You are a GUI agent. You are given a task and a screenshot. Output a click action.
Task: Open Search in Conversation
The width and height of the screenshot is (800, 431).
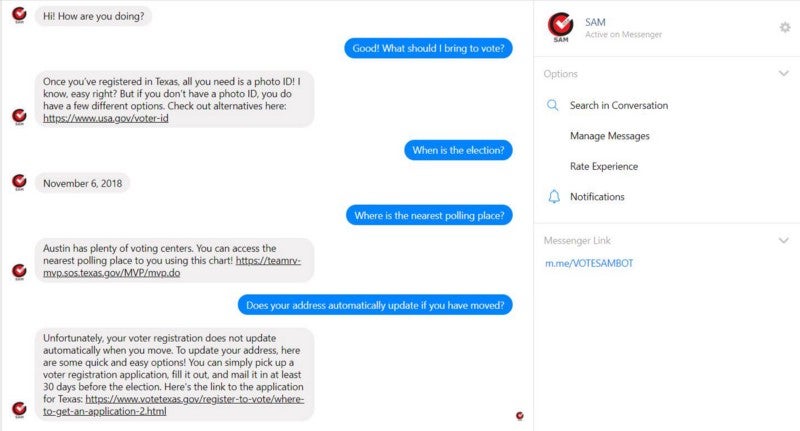point(619,105)
